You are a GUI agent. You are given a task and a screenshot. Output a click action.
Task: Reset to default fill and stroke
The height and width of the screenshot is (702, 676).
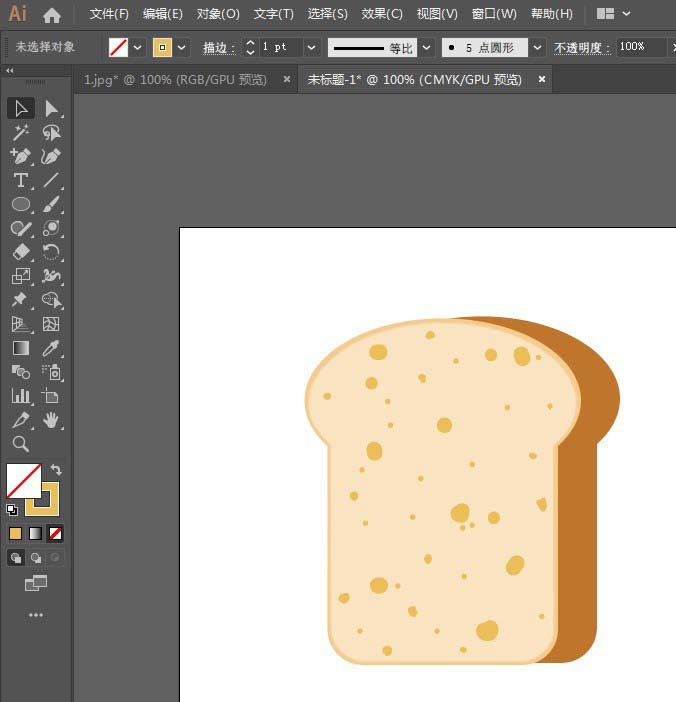point(12,509)
